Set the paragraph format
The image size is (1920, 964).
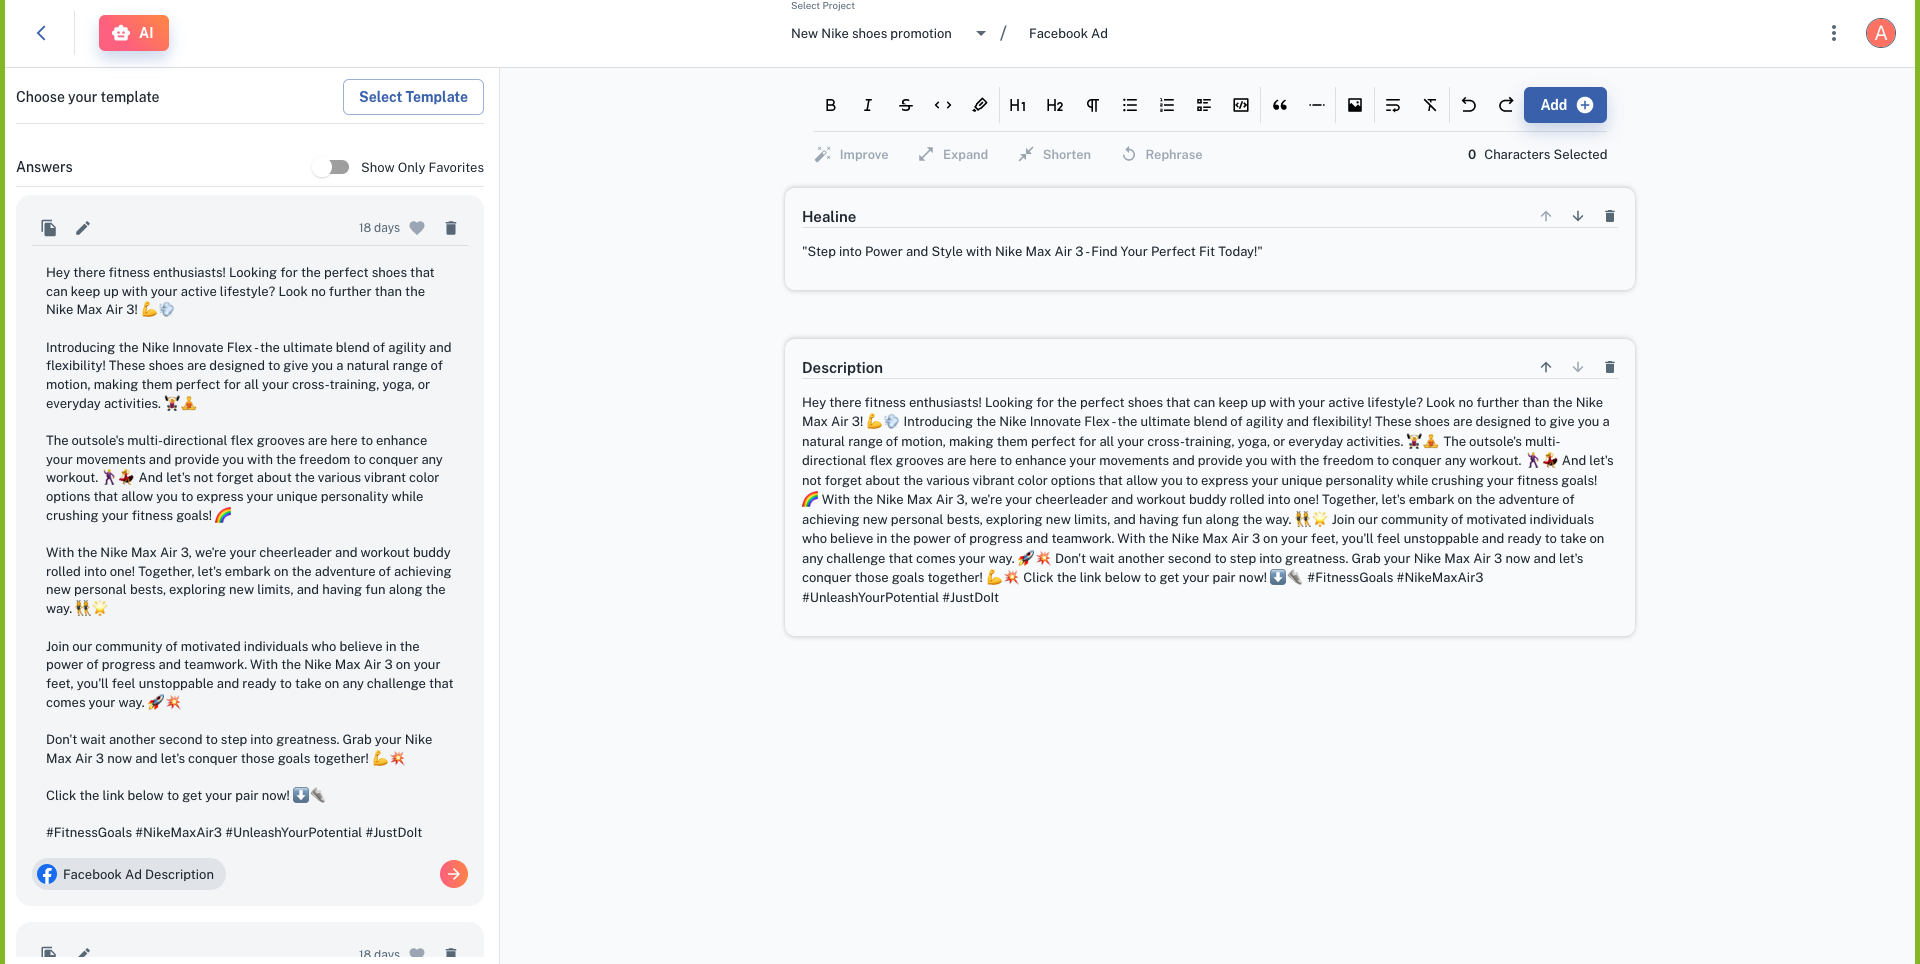coord(1092,105)
